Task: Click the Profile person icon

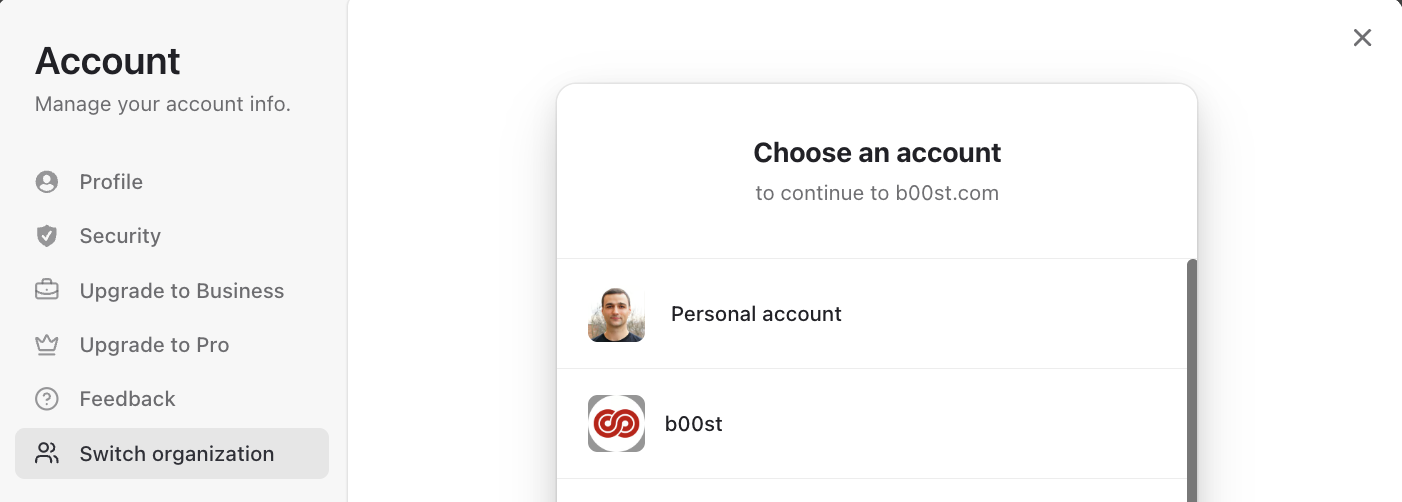Action: pyautogui.click(x=46, y=182)
